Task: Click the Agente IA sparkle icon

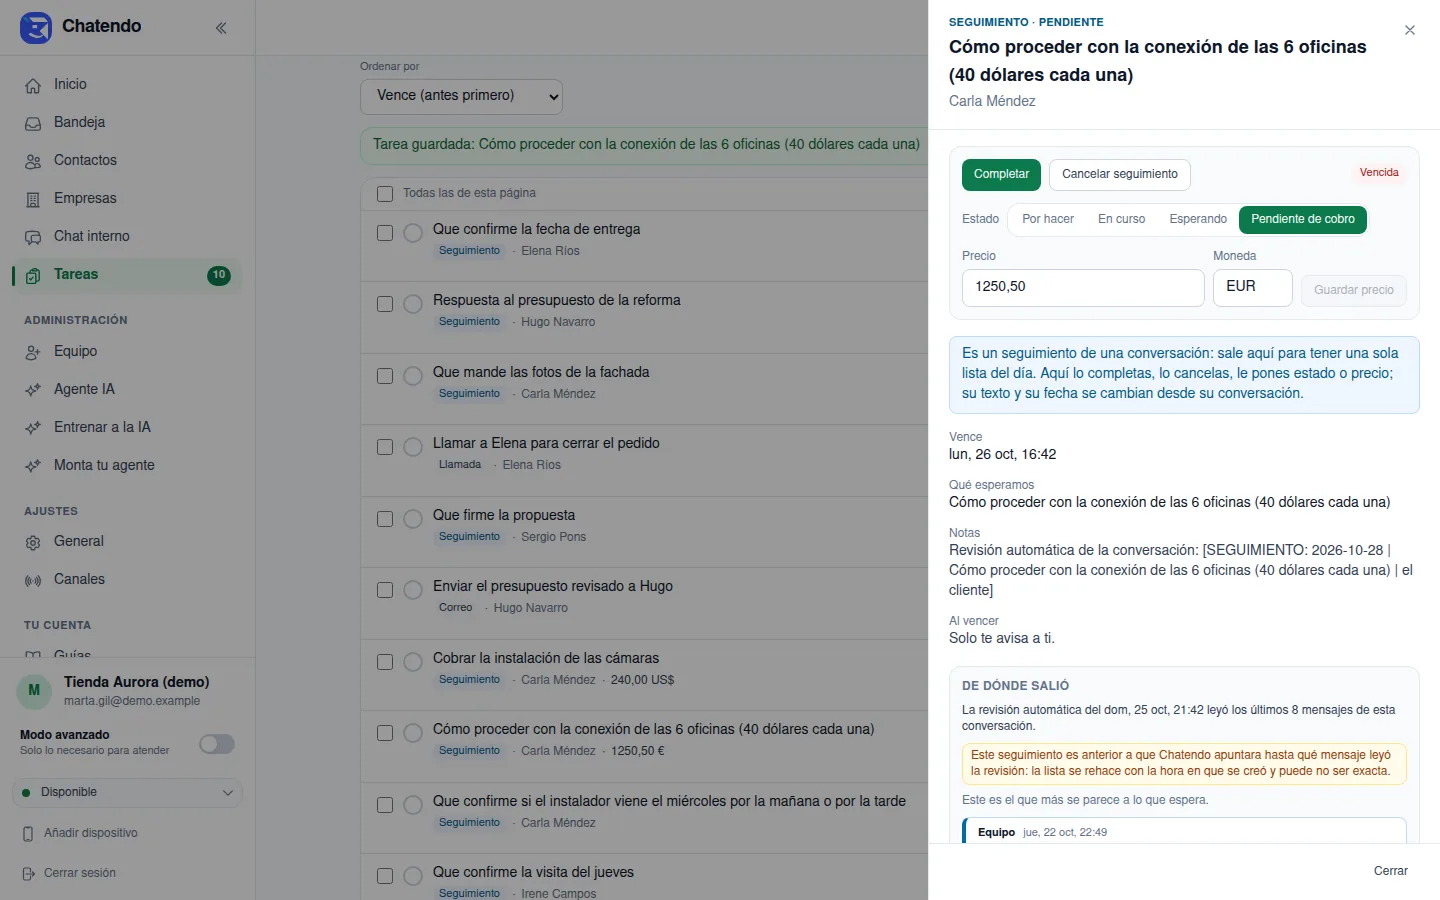Action: click(33, 390)
